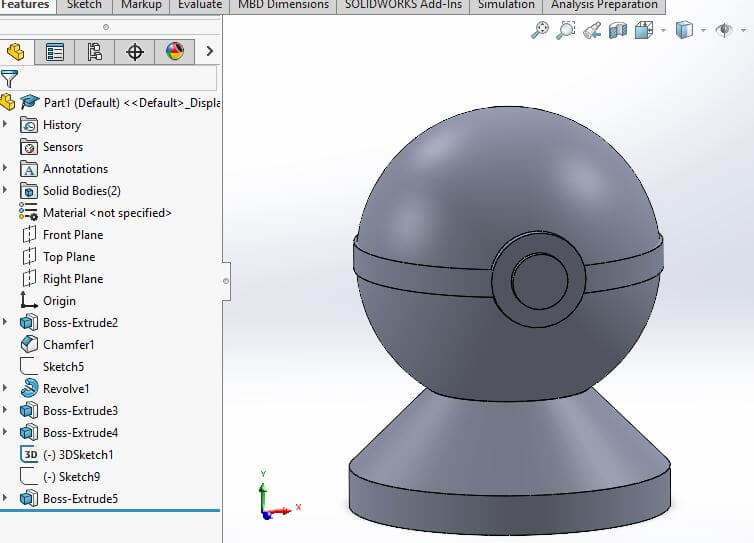Select the circular button face on the sphere
Viewport: 754px width, 543px height.
coord(540,281)
